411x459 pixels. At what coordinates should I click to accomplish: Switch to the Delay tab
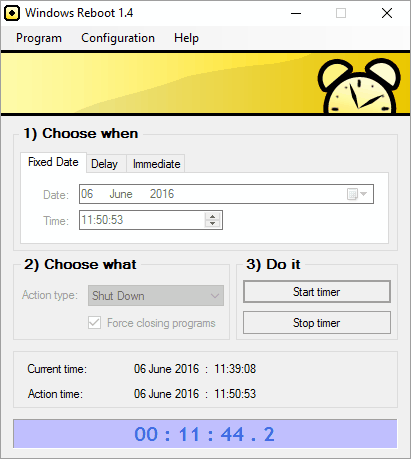click(105, 164)
